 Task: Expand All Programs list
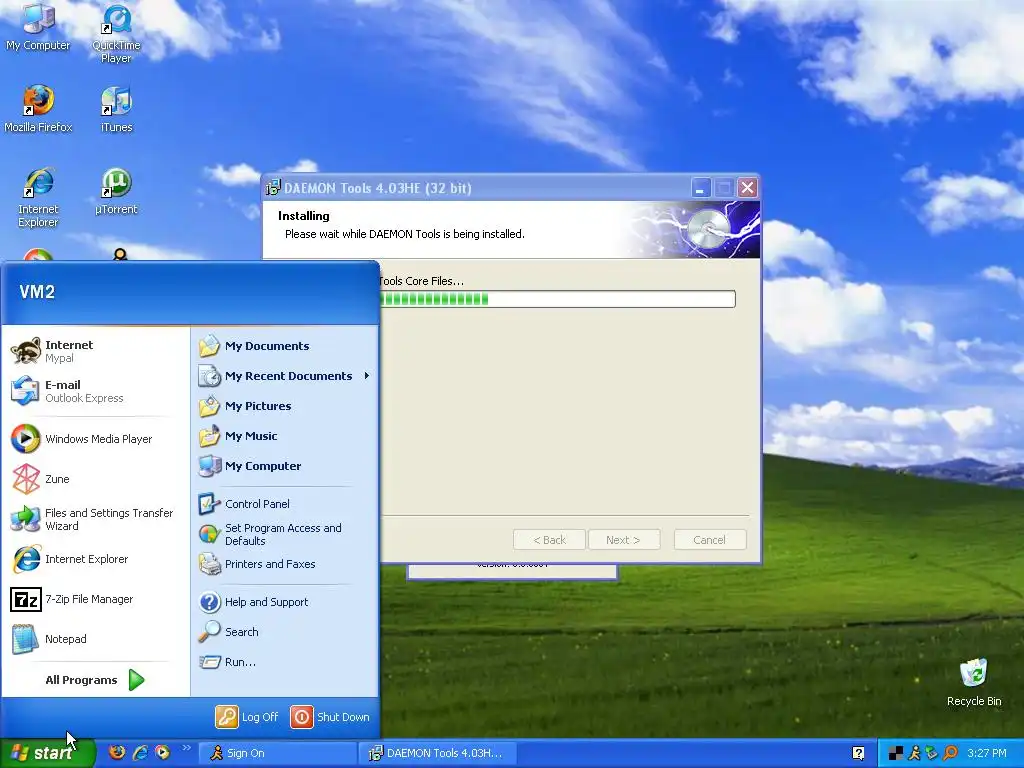tap(95, 680)
